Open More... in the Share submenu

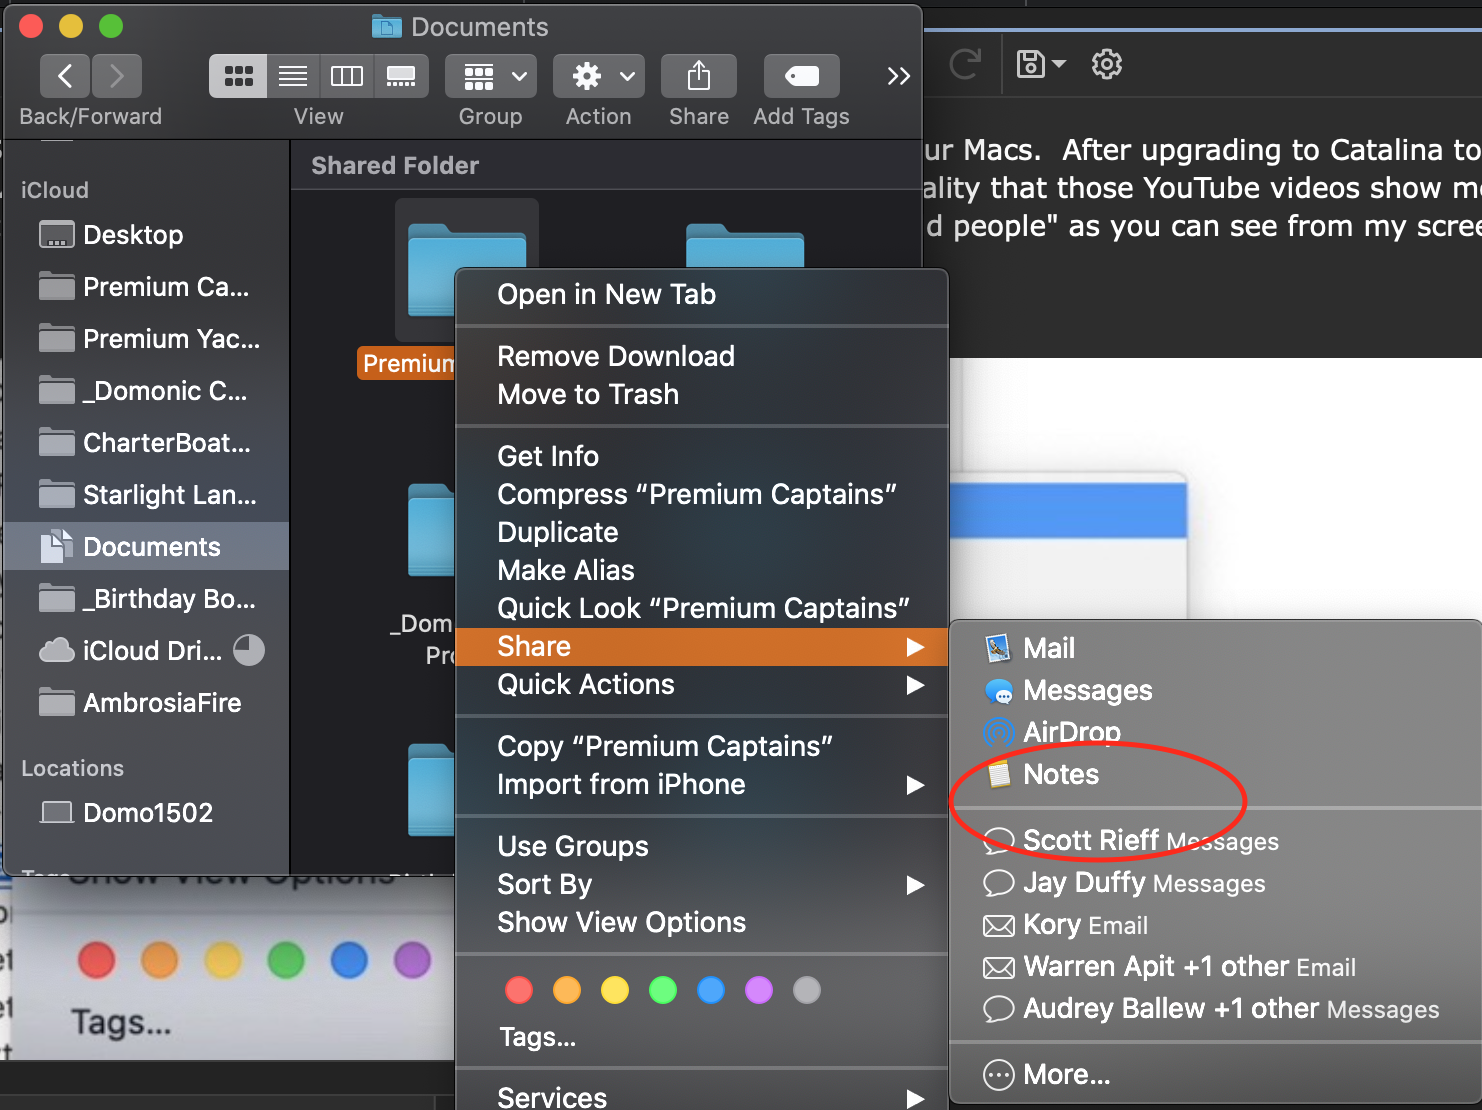pyautogui.click(x=1215, y=1075)
